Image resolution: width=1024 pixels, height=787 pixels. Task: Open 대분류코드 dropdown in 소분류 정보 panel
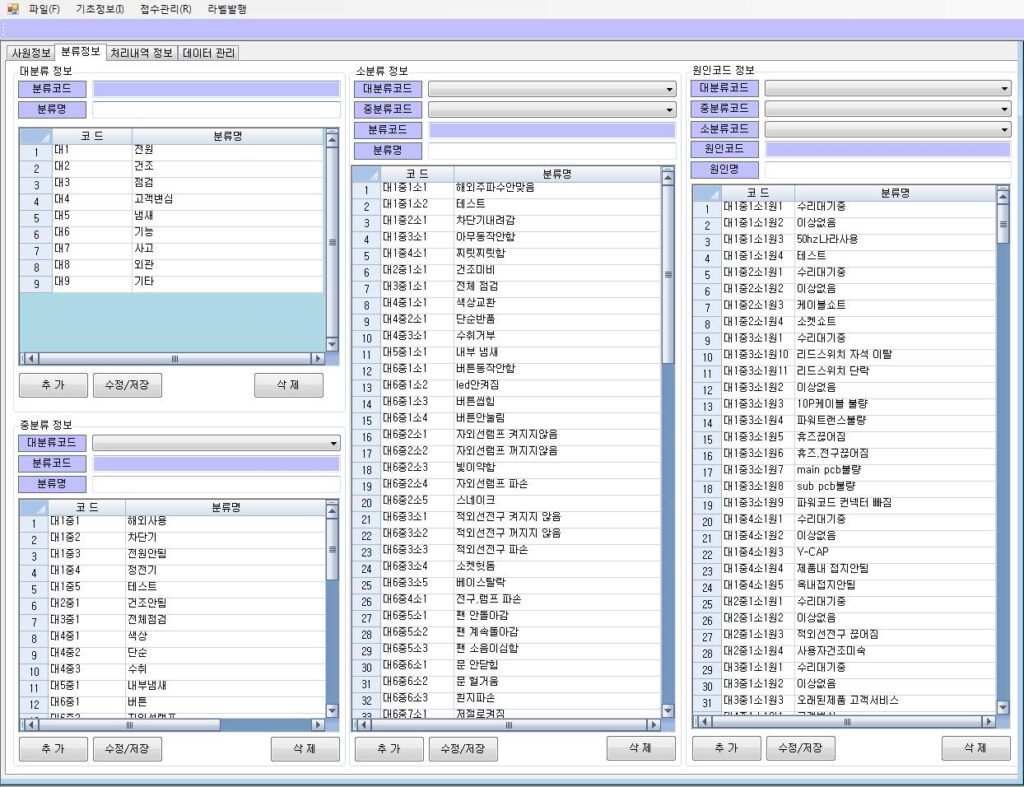(668, 89)
